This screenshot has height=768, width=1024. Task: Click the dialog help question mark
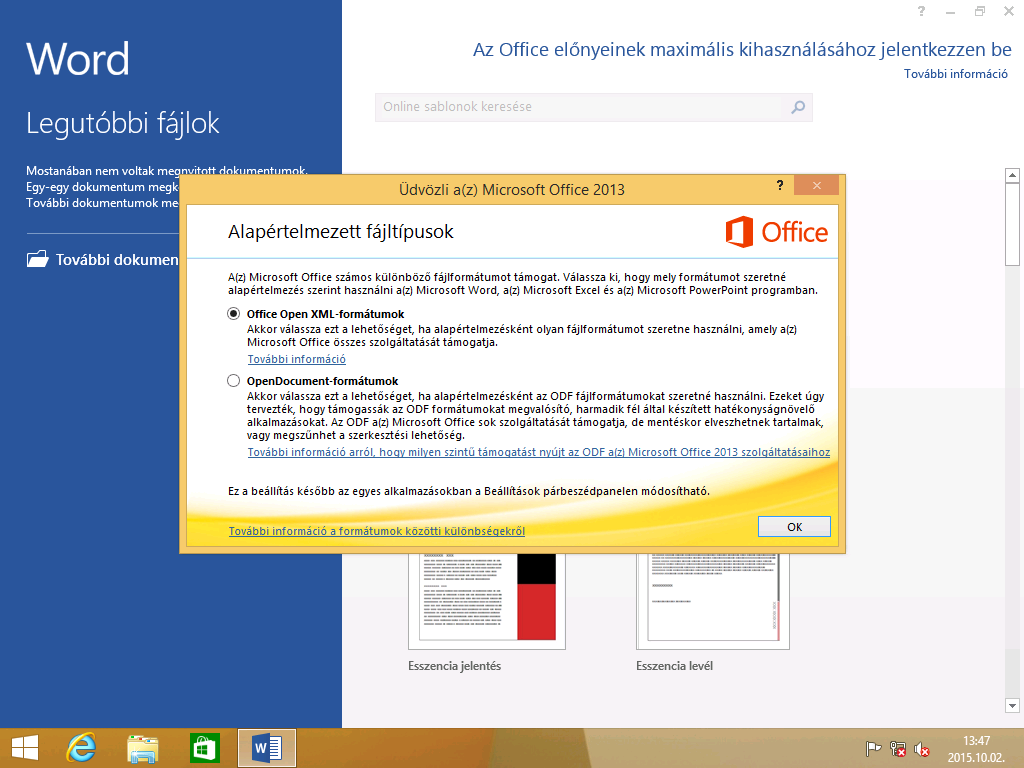(780, 185)
